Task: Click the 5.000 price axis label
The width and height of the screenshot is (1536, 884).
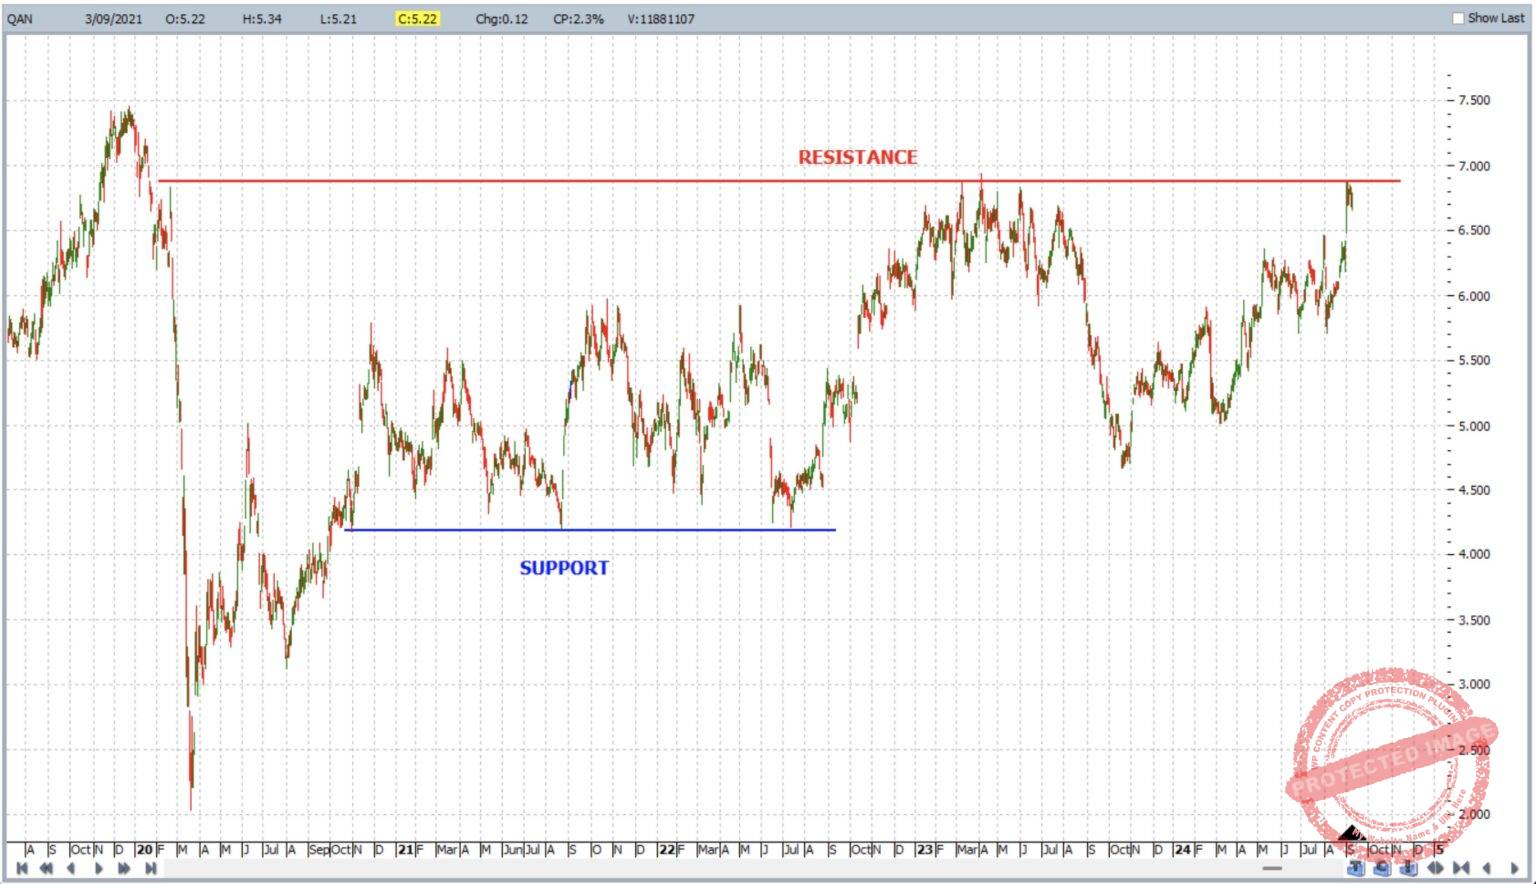Action: click(1474, 426)
